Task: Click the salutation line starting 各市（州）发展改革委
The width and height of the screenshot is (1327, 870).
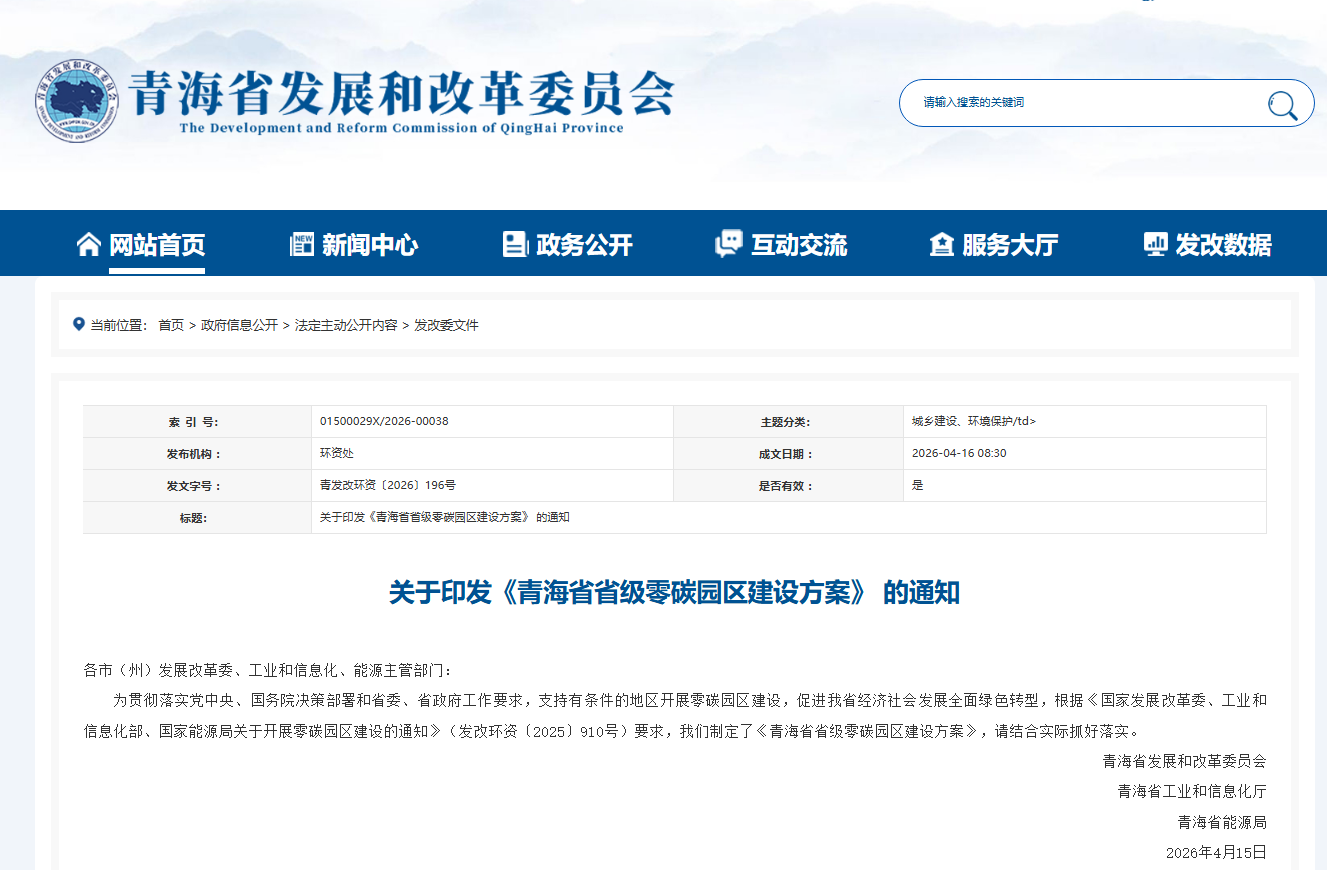Action: coord(268,669)
